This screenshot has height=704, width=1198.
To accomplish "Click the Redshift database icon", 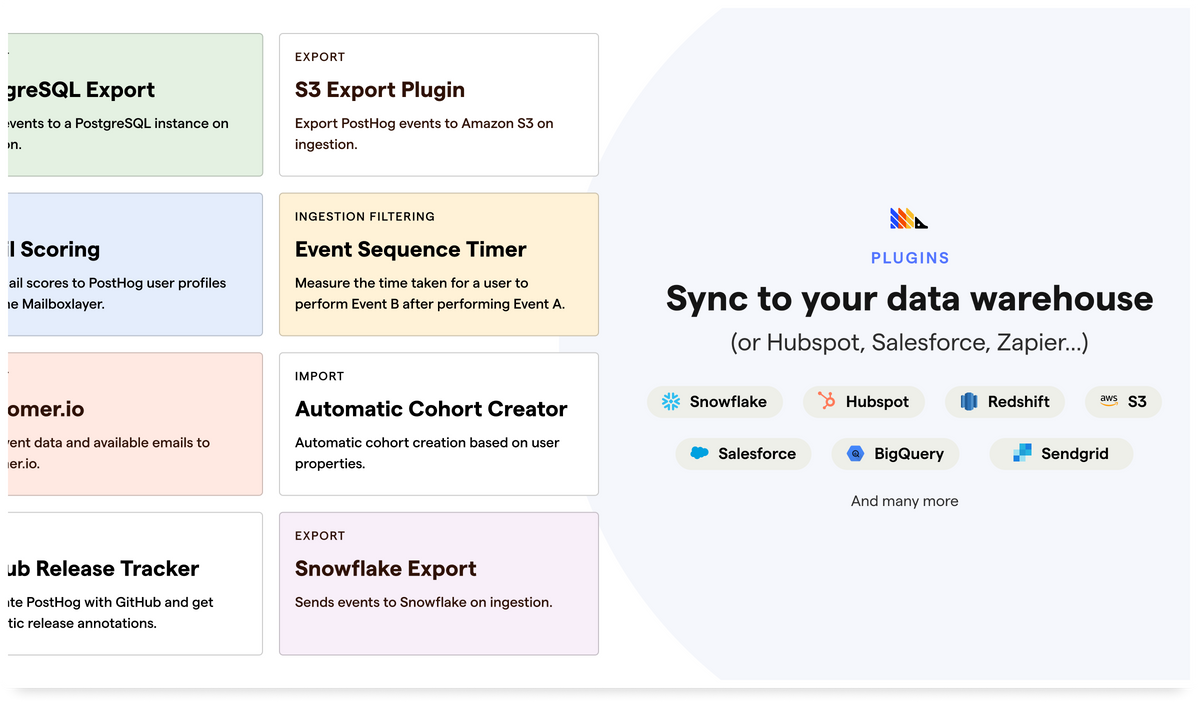I will (x=970, y=402).
